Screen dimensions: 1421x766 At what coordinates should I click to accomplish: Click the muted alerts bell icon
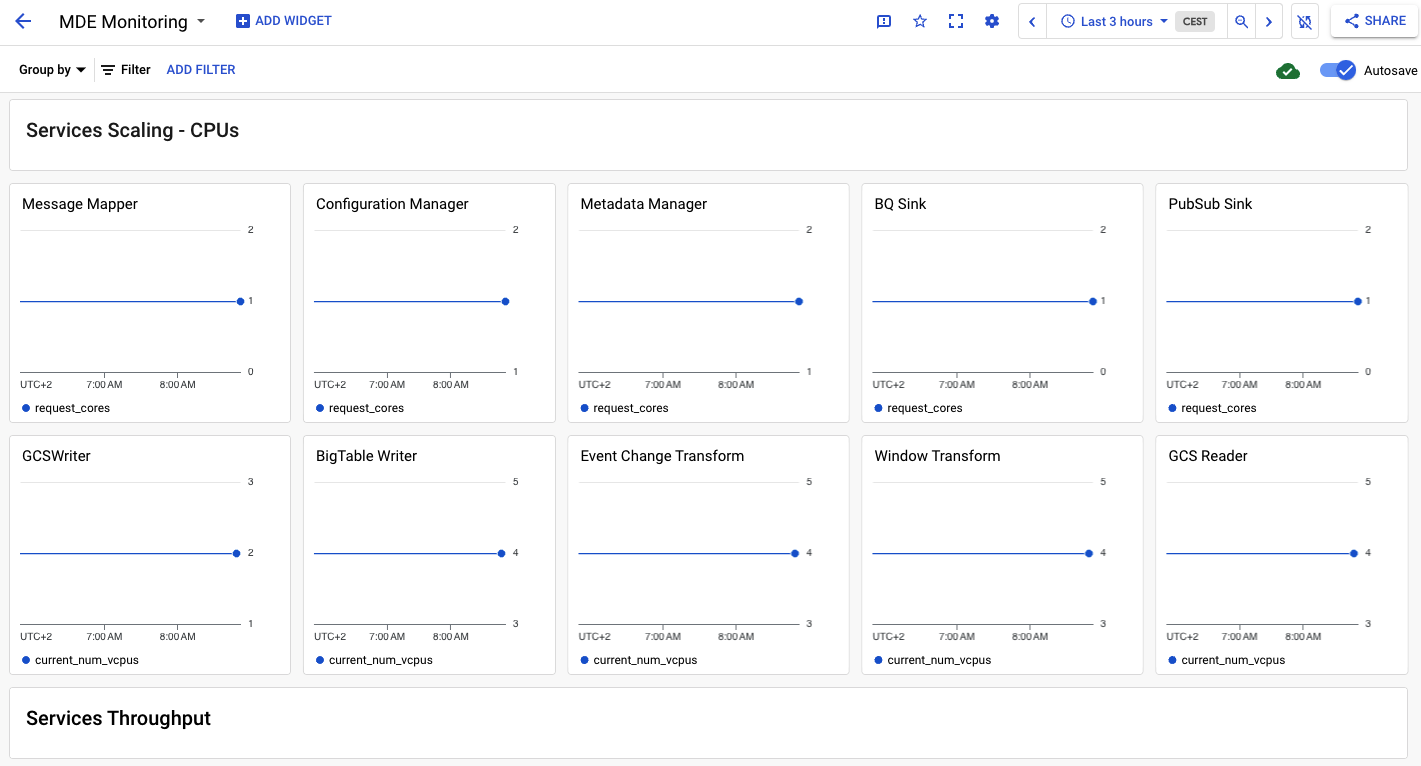click(x=1304, y=21)
